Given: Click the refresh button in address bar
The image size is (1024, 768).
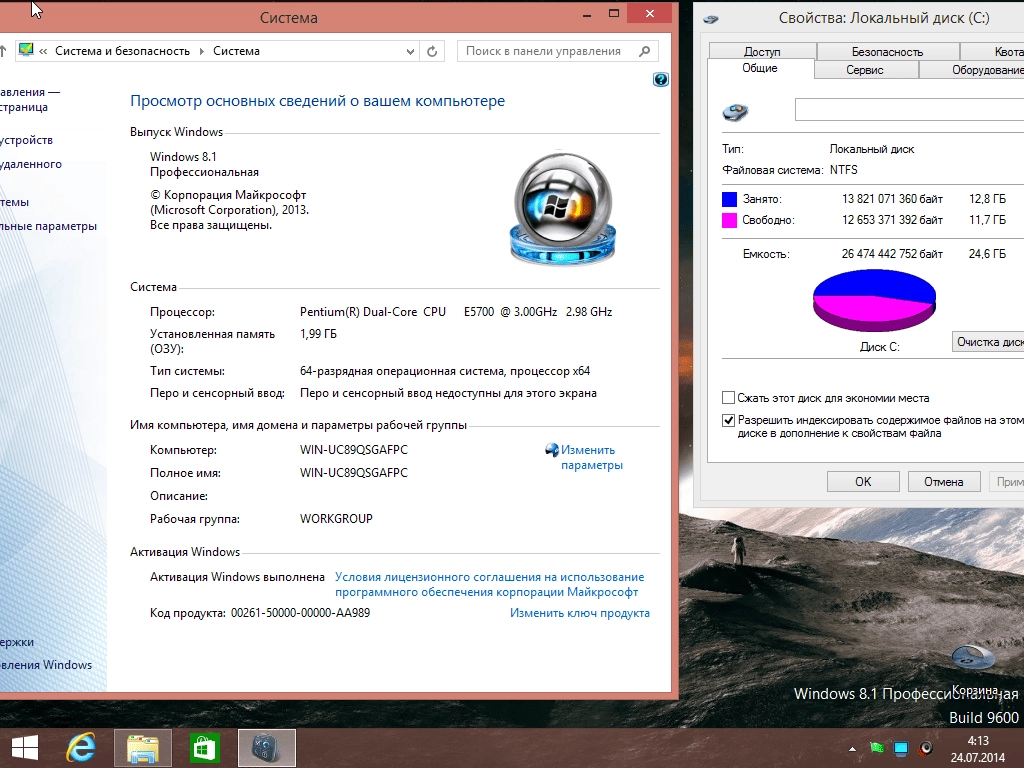Looking at the screenshot, I should point(432,51).
